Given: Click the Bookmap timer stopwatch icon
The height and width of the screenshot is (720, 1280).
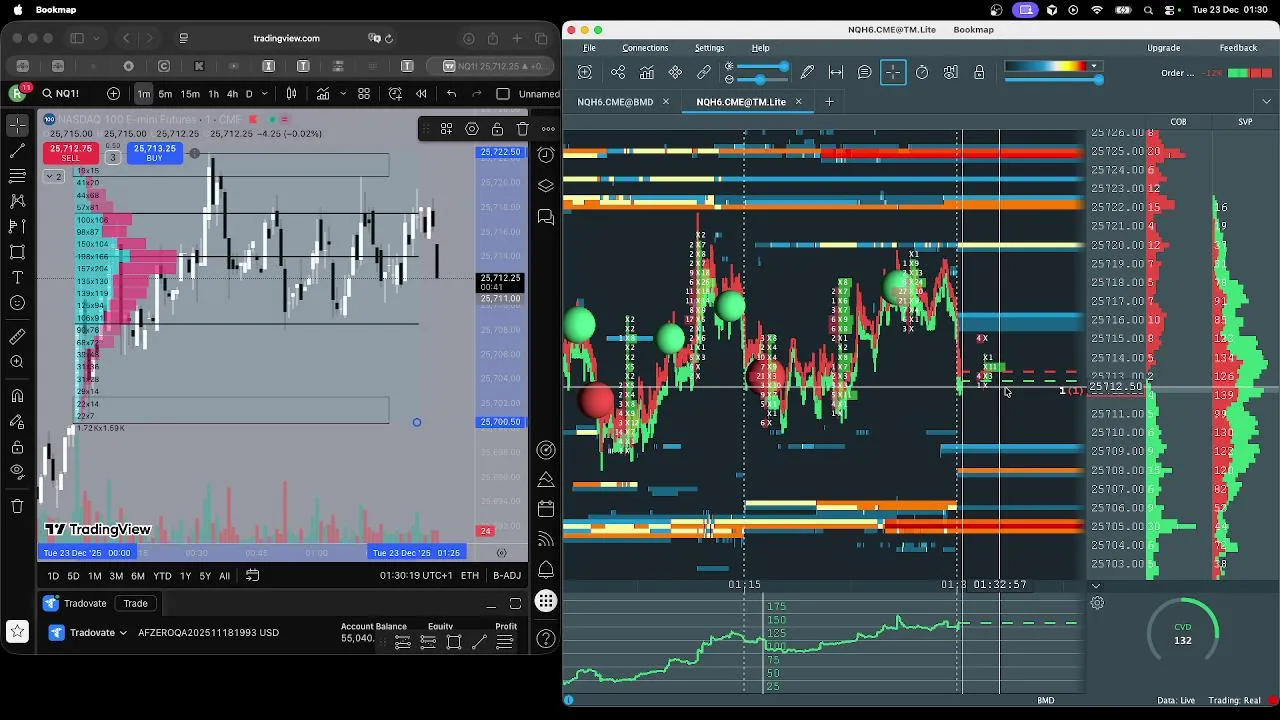Looking at the screenshot, I should [x=922, y=72].
